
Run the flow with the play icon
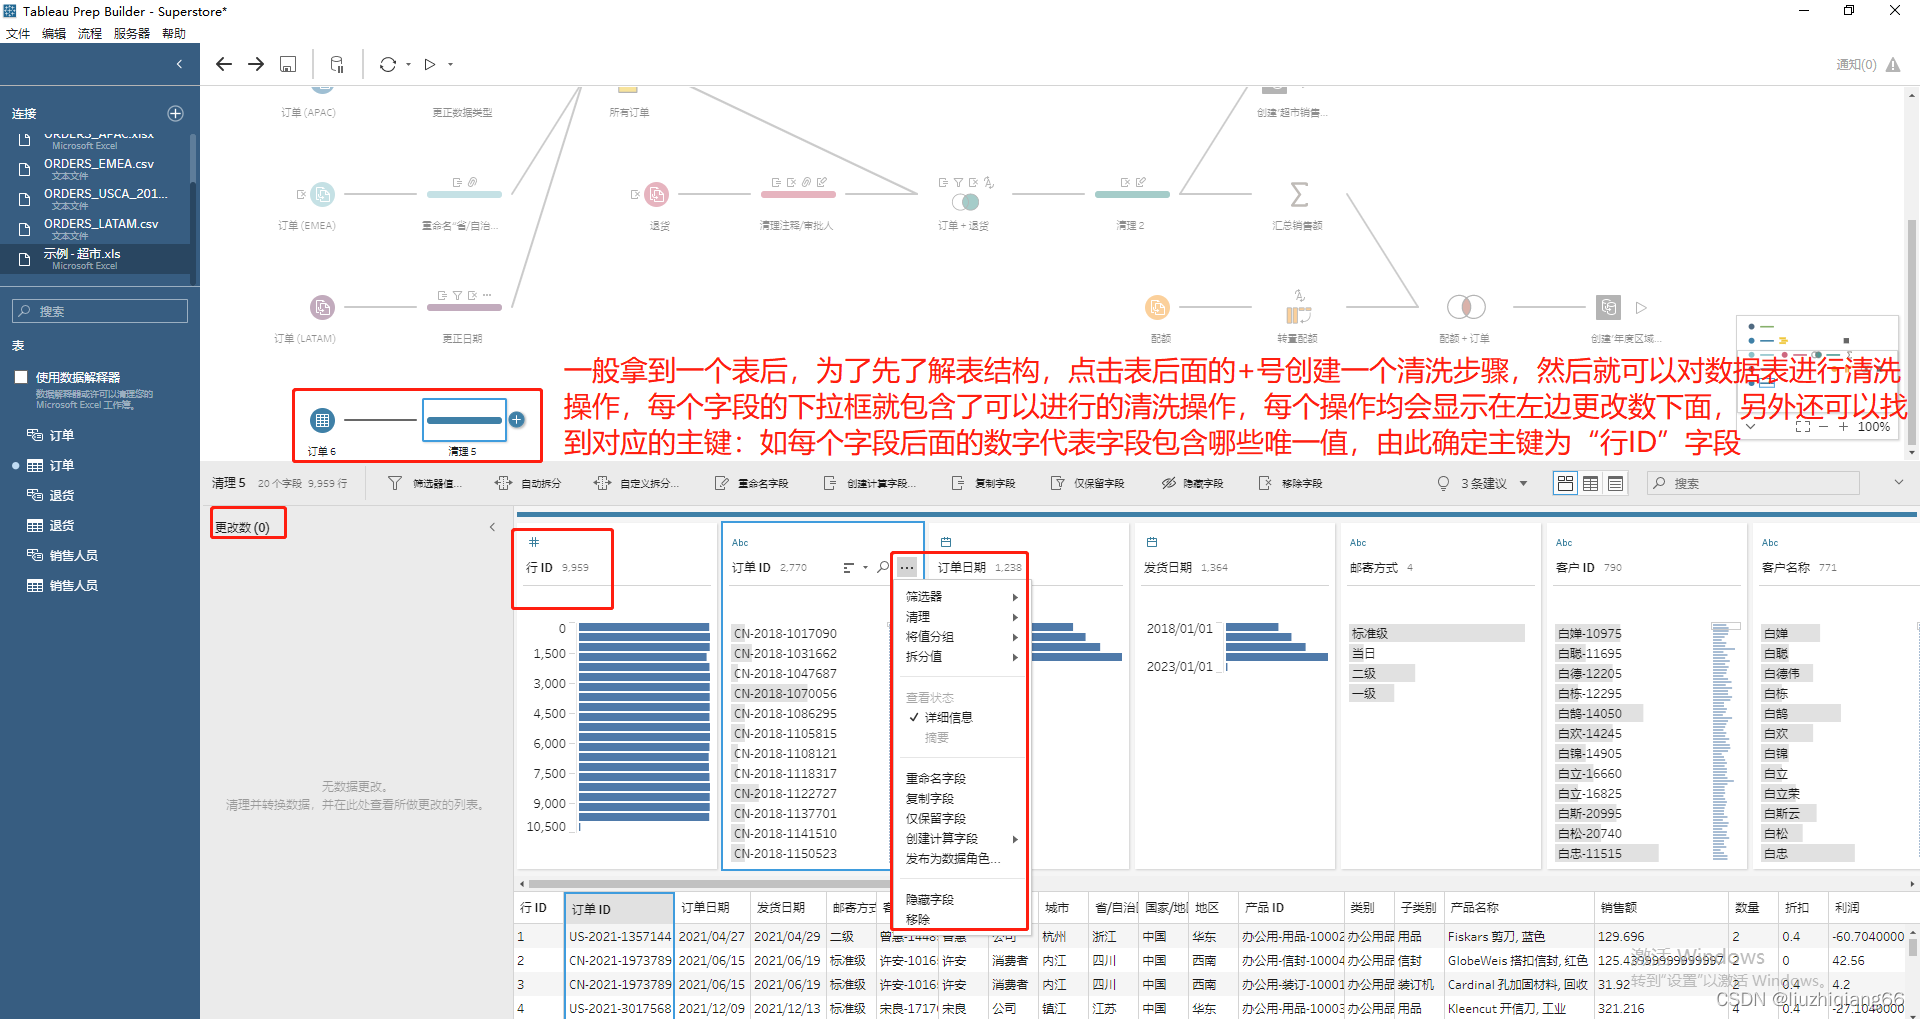[x=430, y=64]
